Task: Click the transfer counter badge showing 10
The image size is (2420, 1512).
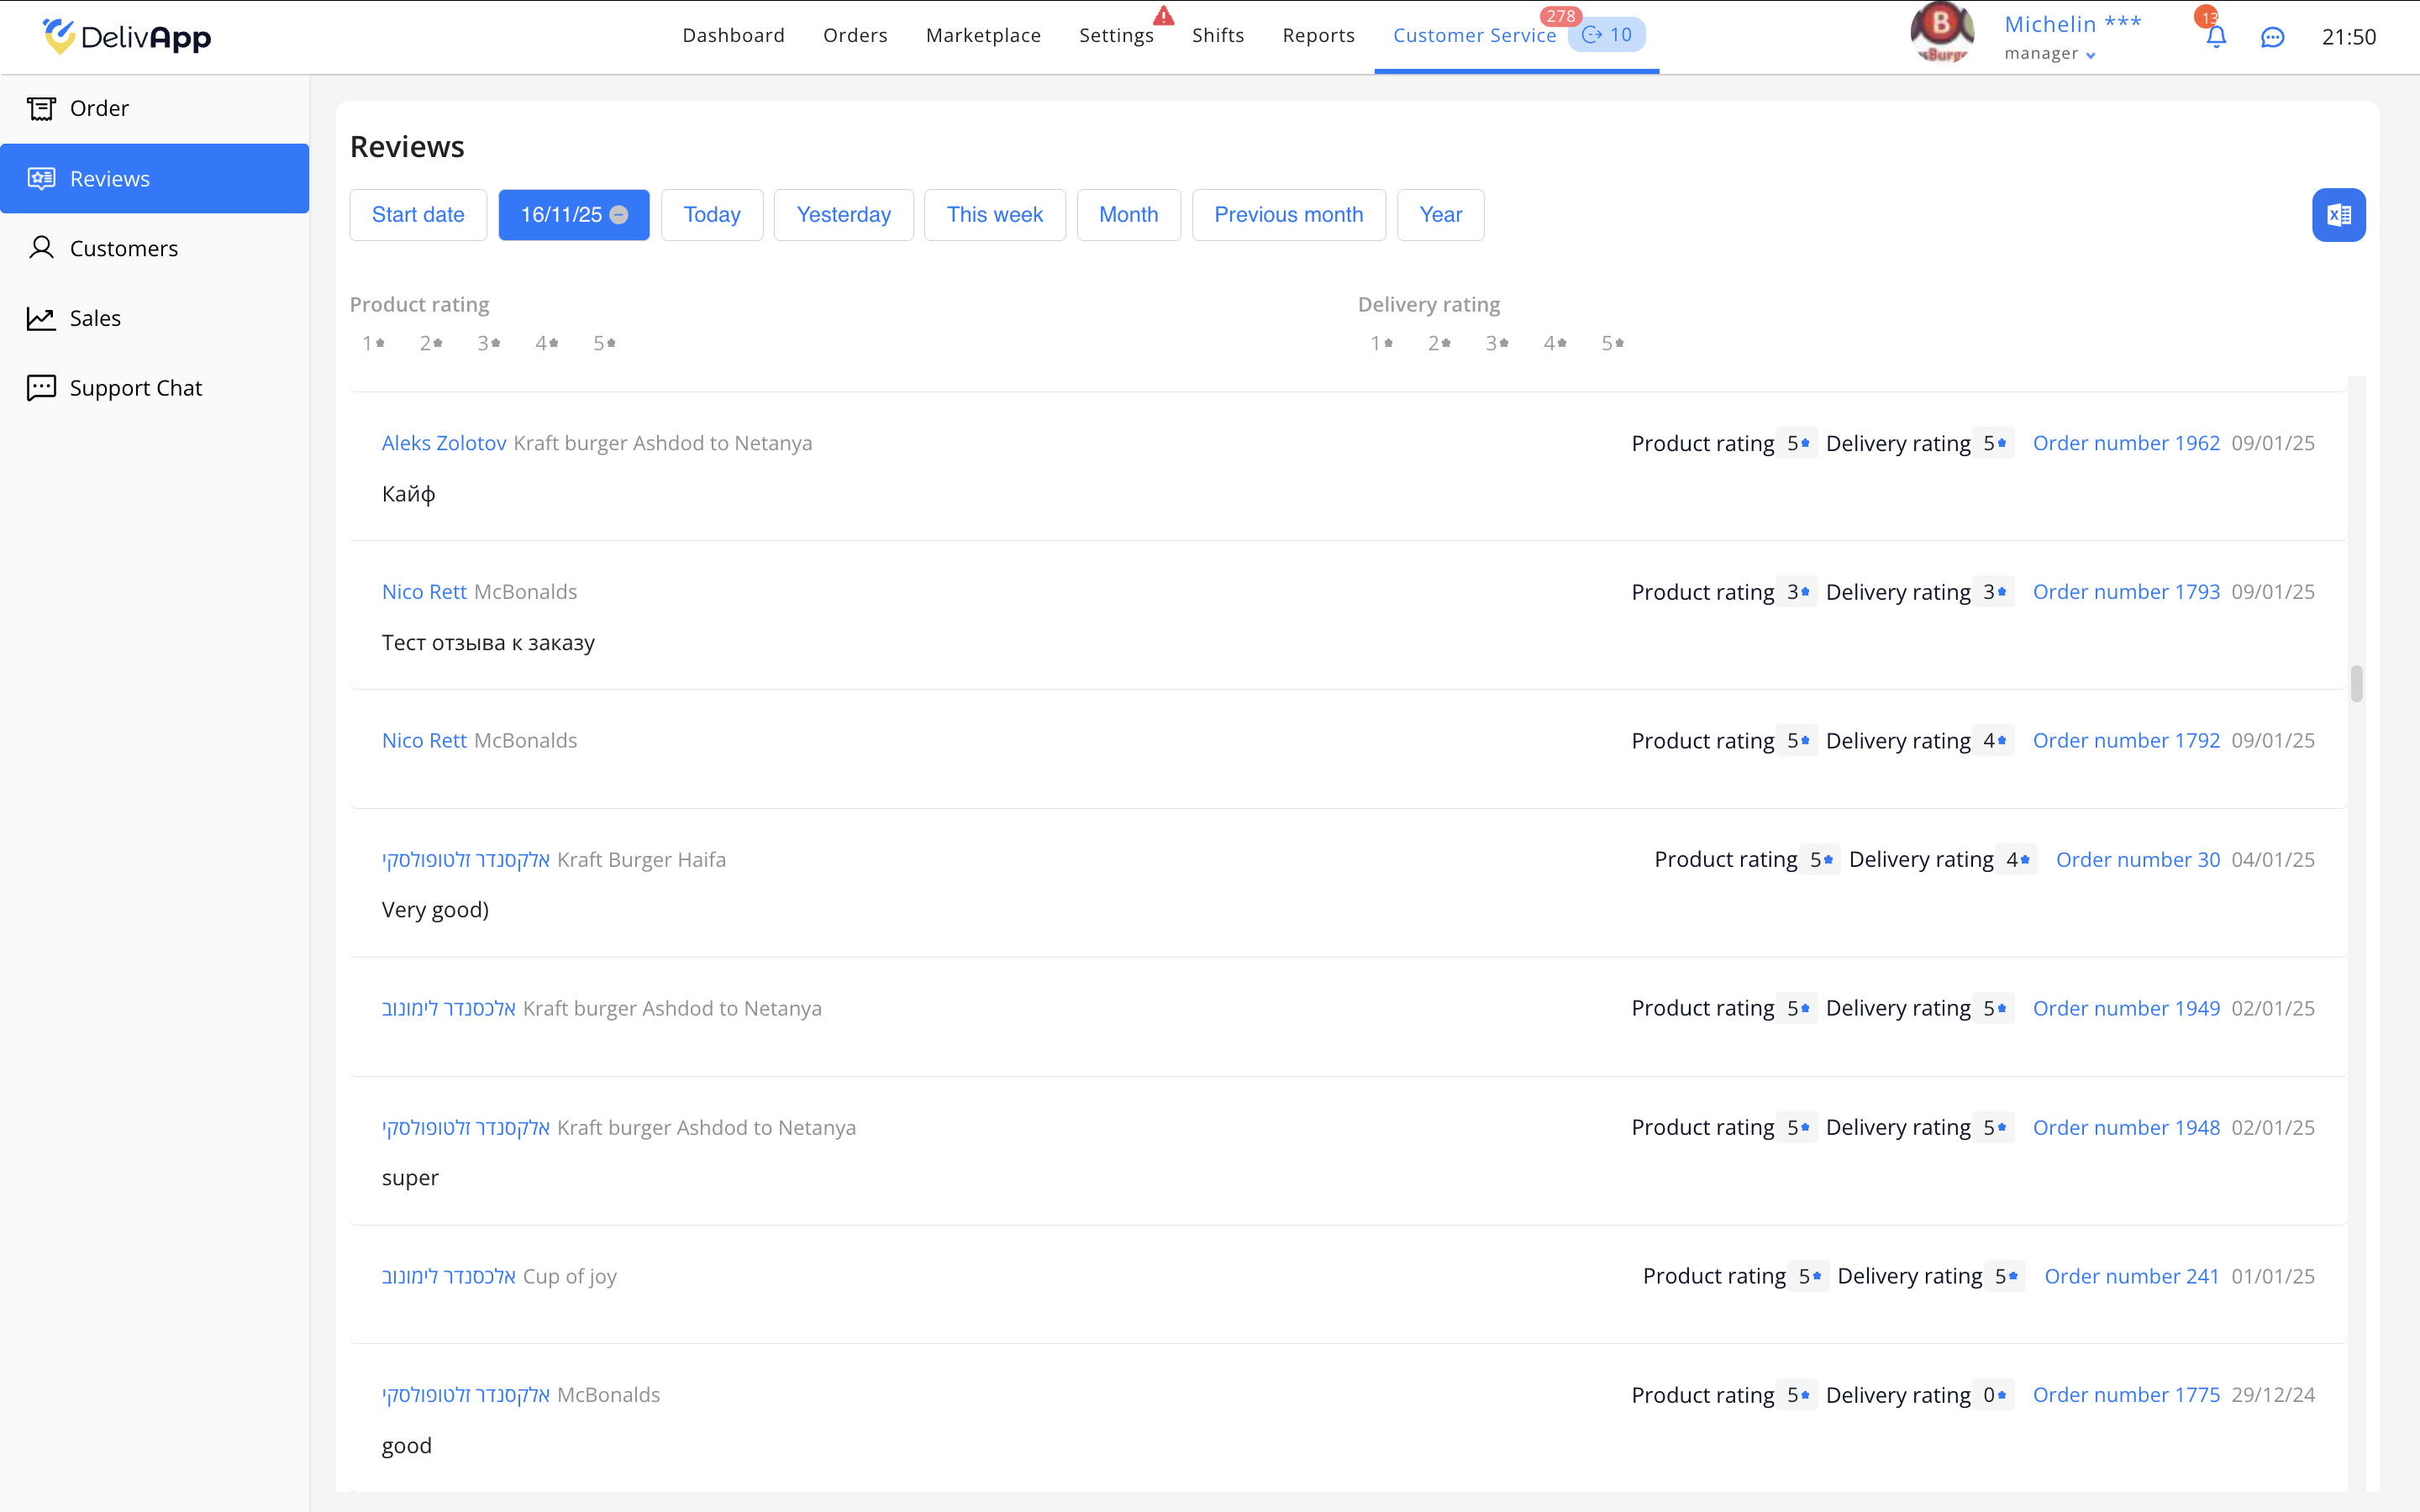Action: click(x=1607, y=35)
